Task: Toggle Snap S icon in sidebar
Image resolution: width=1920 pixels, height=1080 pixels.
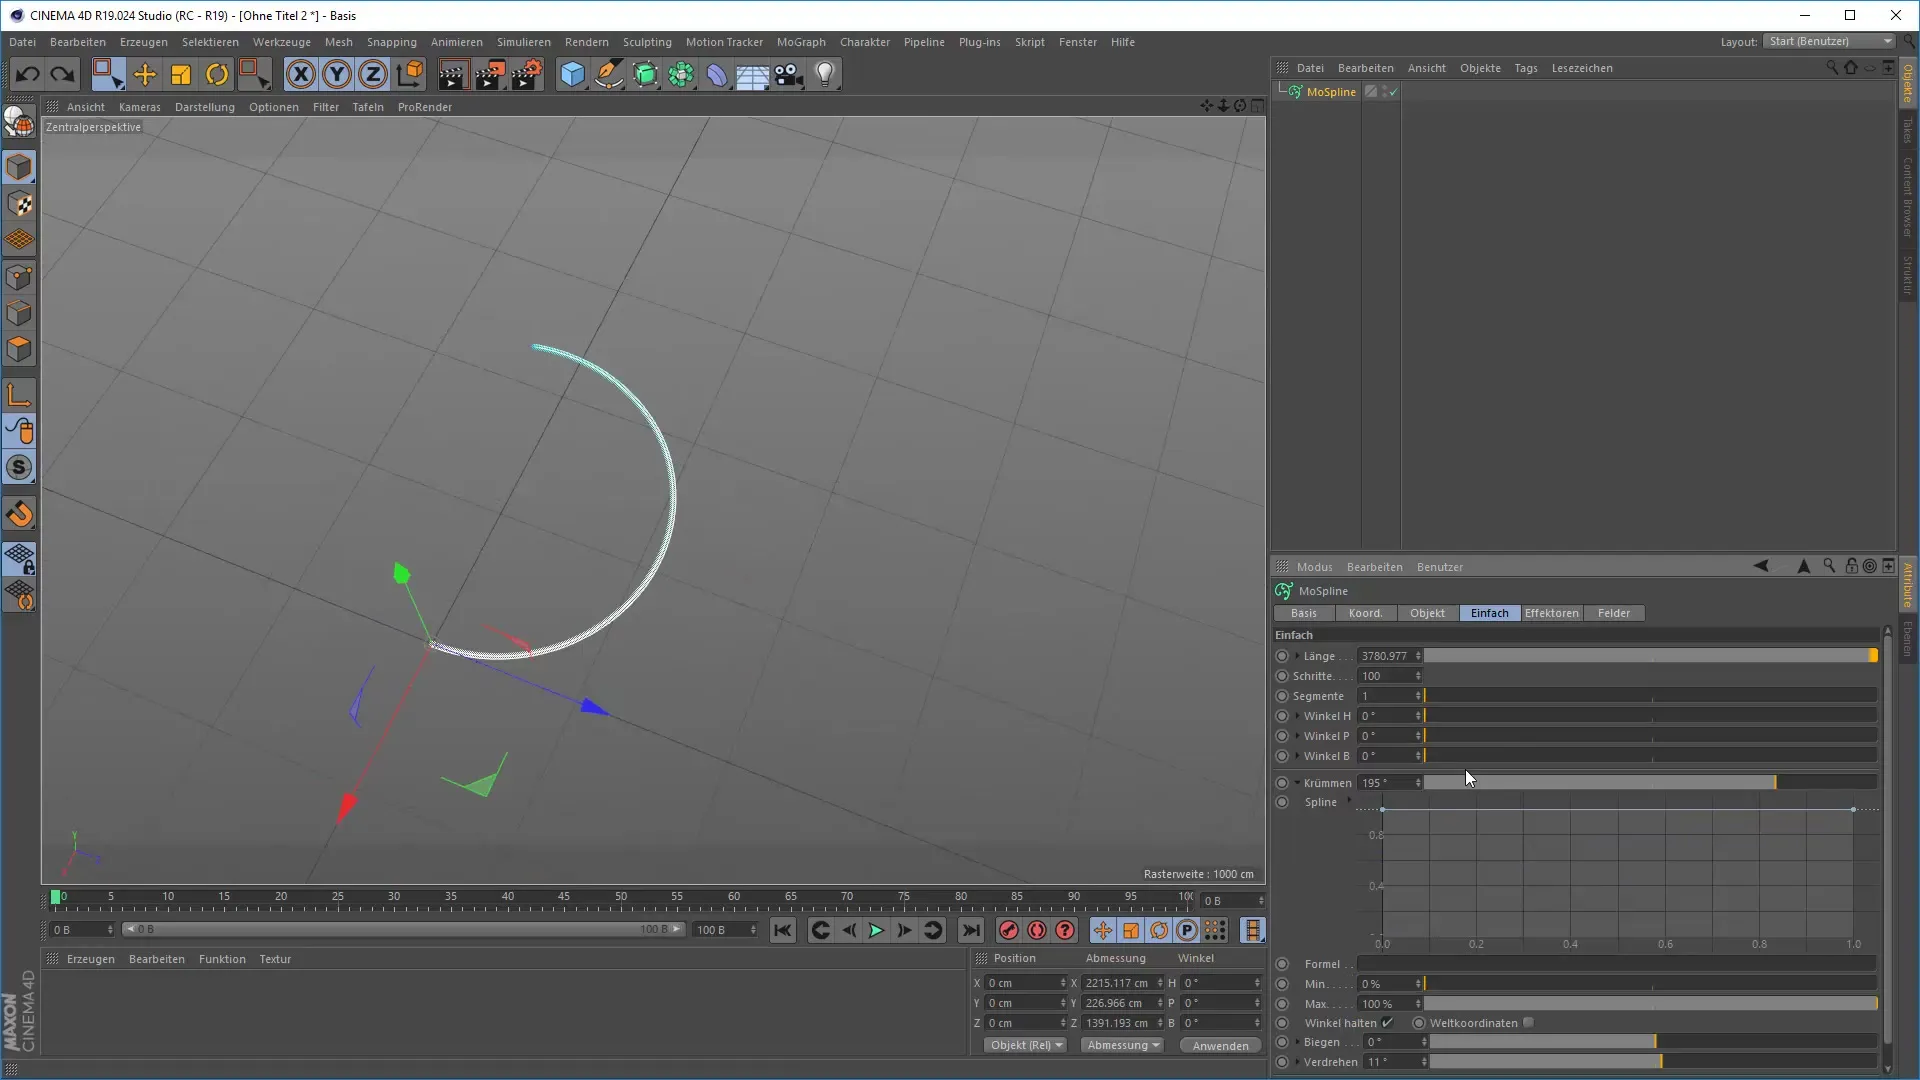Action: tap(19, 468)
